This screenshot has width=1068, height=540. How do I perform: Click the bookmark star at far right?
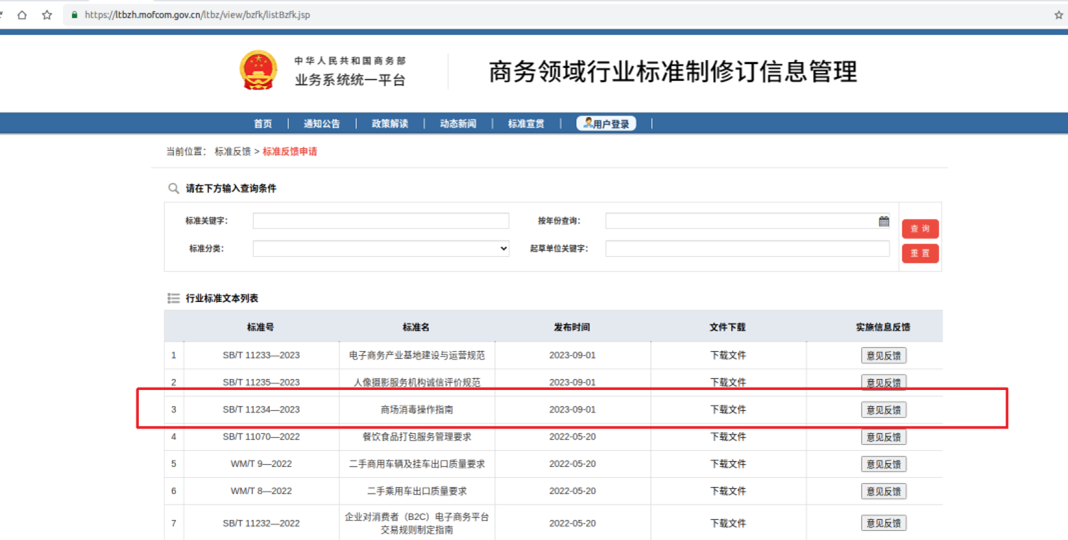[x=1058, y=15]
